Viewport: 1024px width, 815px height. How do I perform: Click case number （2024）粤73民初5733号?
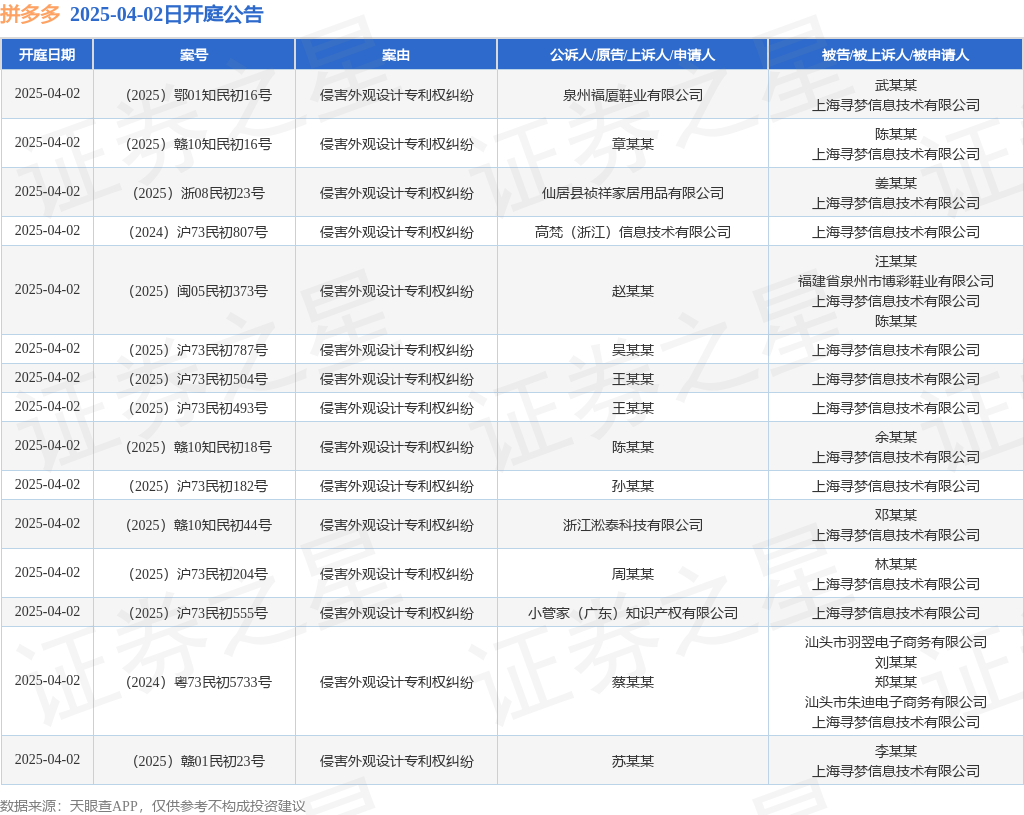[199, 682]
